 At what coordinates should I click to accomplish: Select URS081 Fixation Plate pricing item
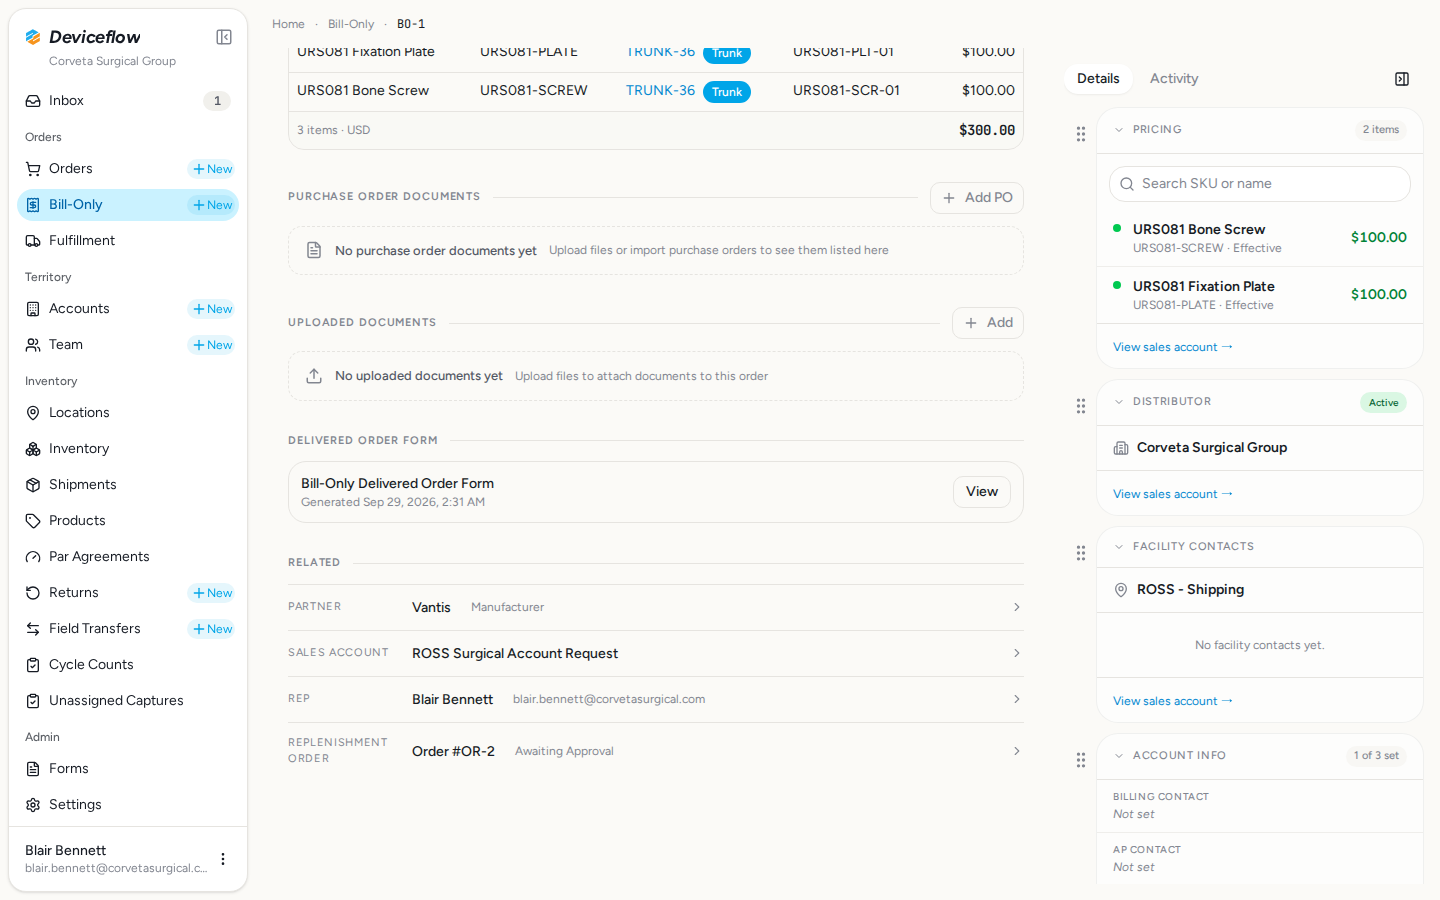[1260, 295]
